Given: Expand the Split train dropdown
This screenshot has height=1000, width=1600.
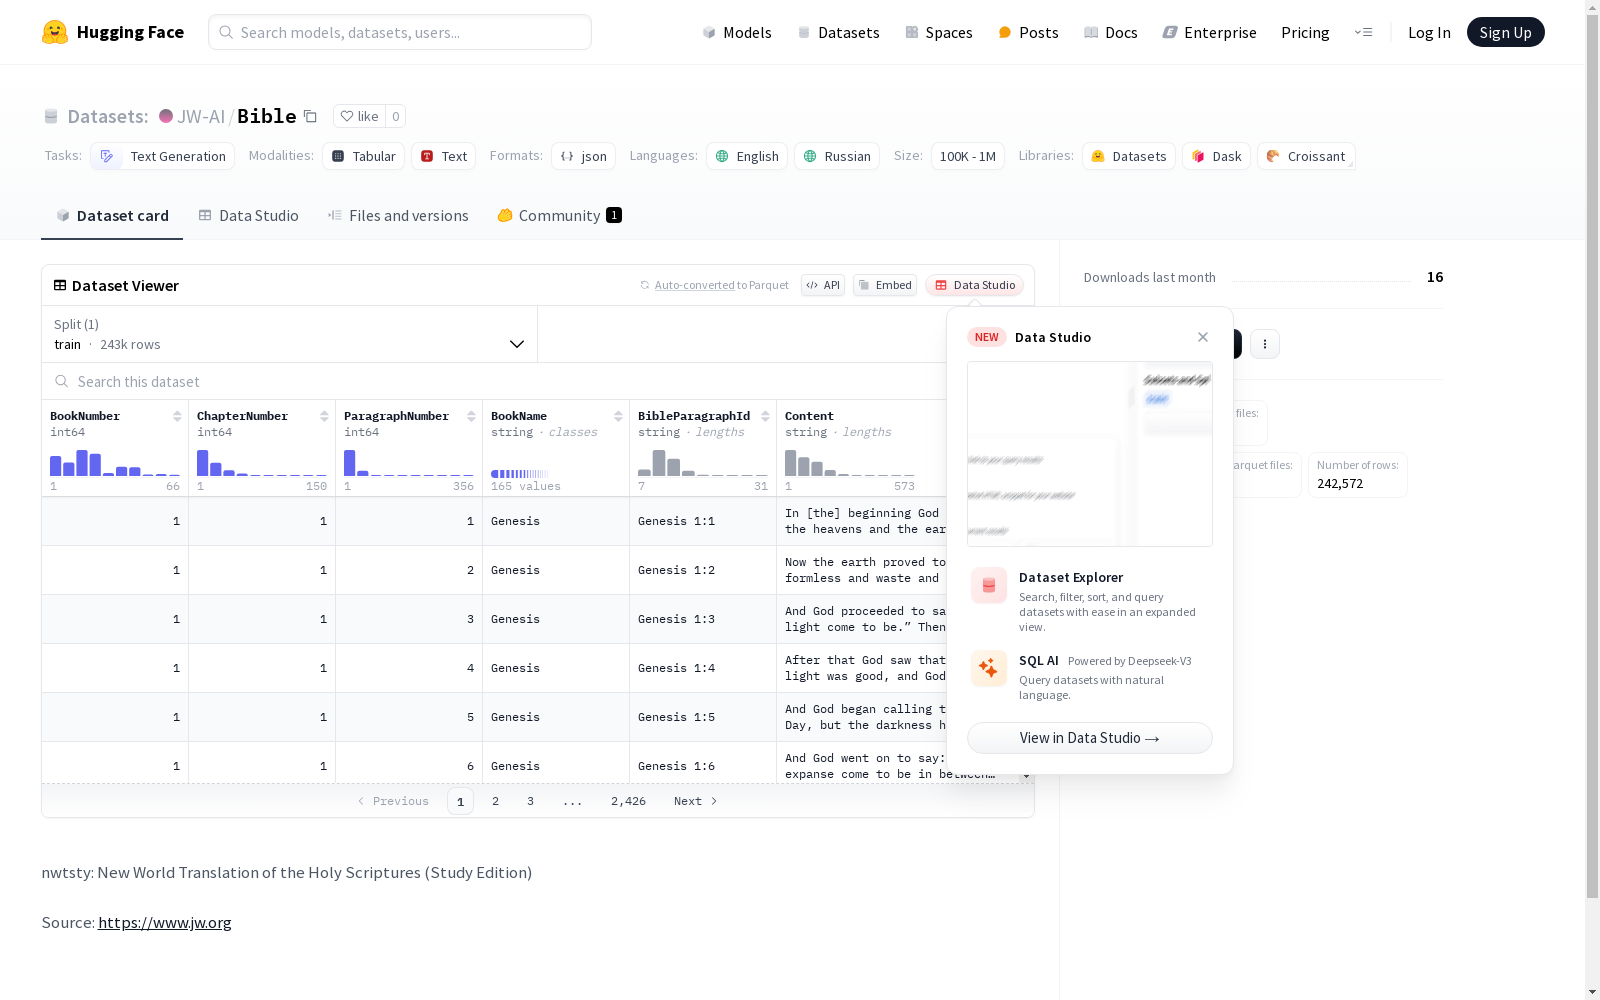Looking at the screenshot, I should [x=289, y=334].
